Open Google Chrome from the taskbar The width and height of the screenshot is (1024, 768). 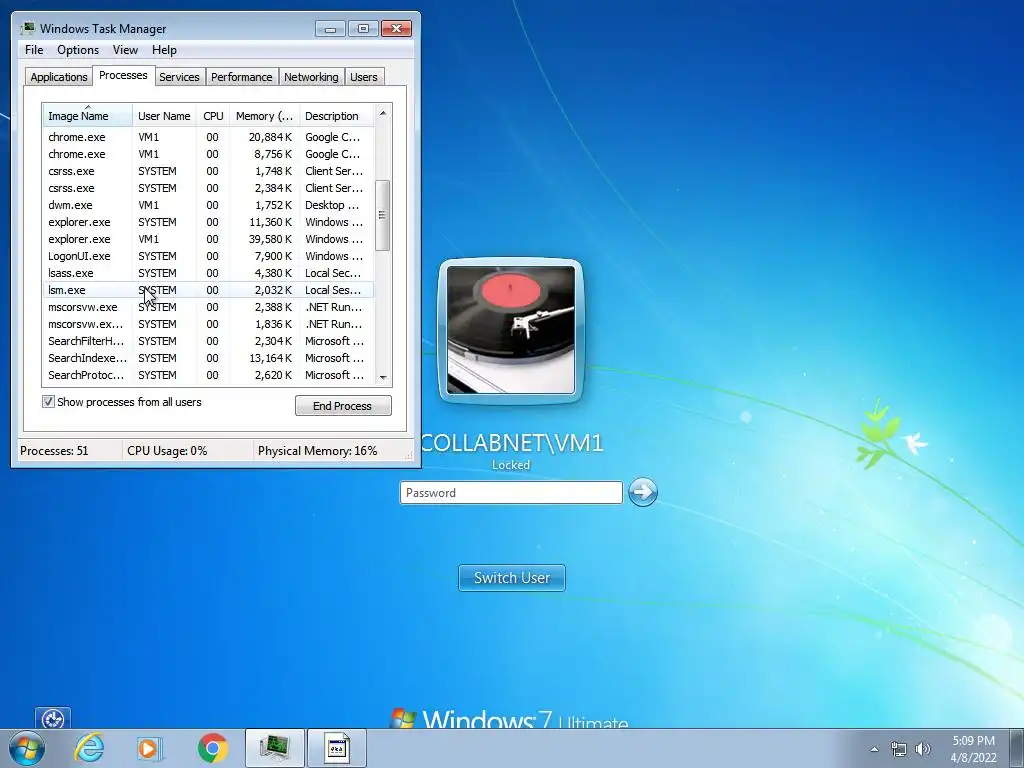(x=212, y=748)
